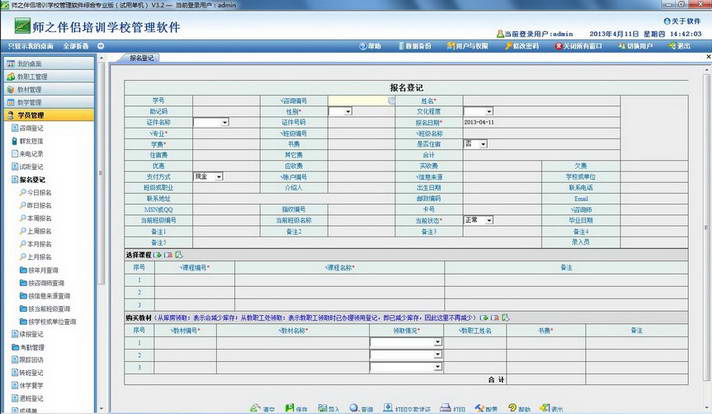Click 报名日期 field showing 2013-04-11
Image resolution: width=712 pixels, height=414 pixels.
click(x=541, y=122)
